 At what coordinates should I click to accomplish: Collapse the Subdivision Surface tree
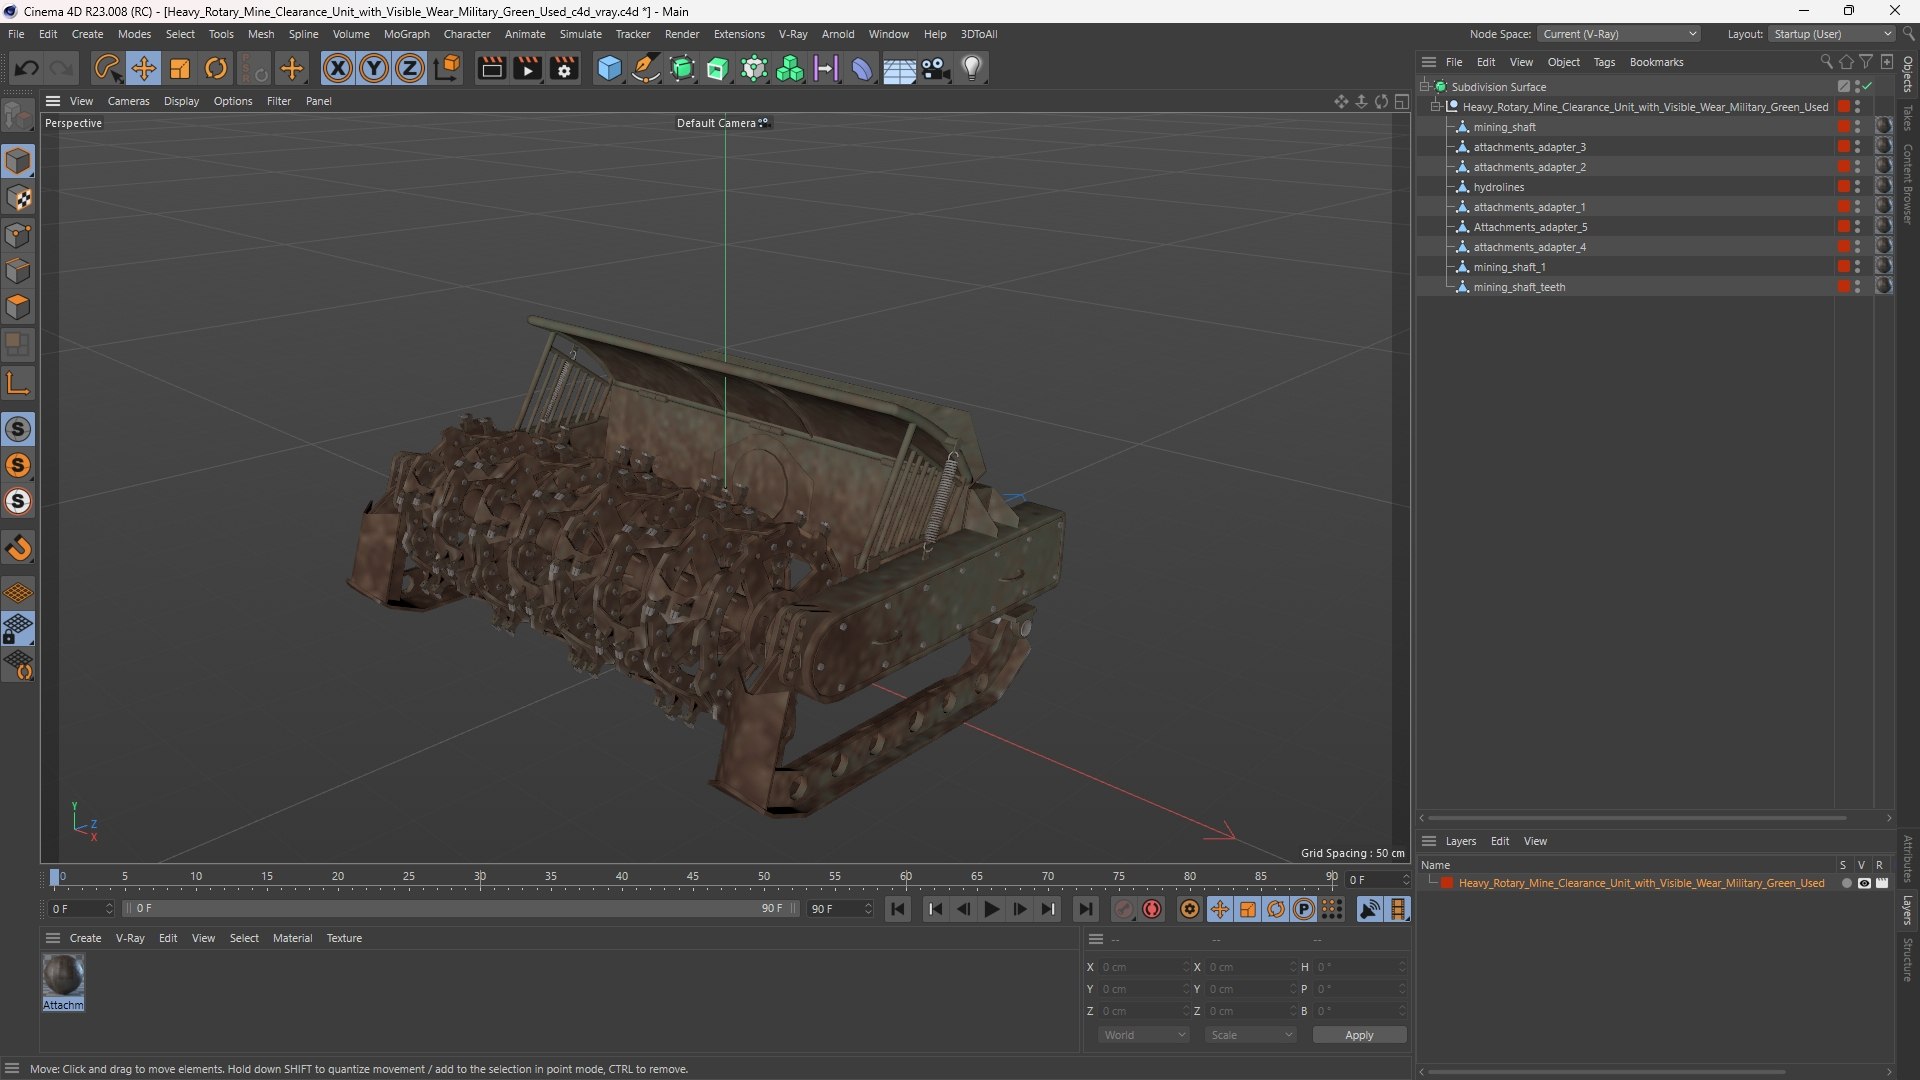point(1425,87)
